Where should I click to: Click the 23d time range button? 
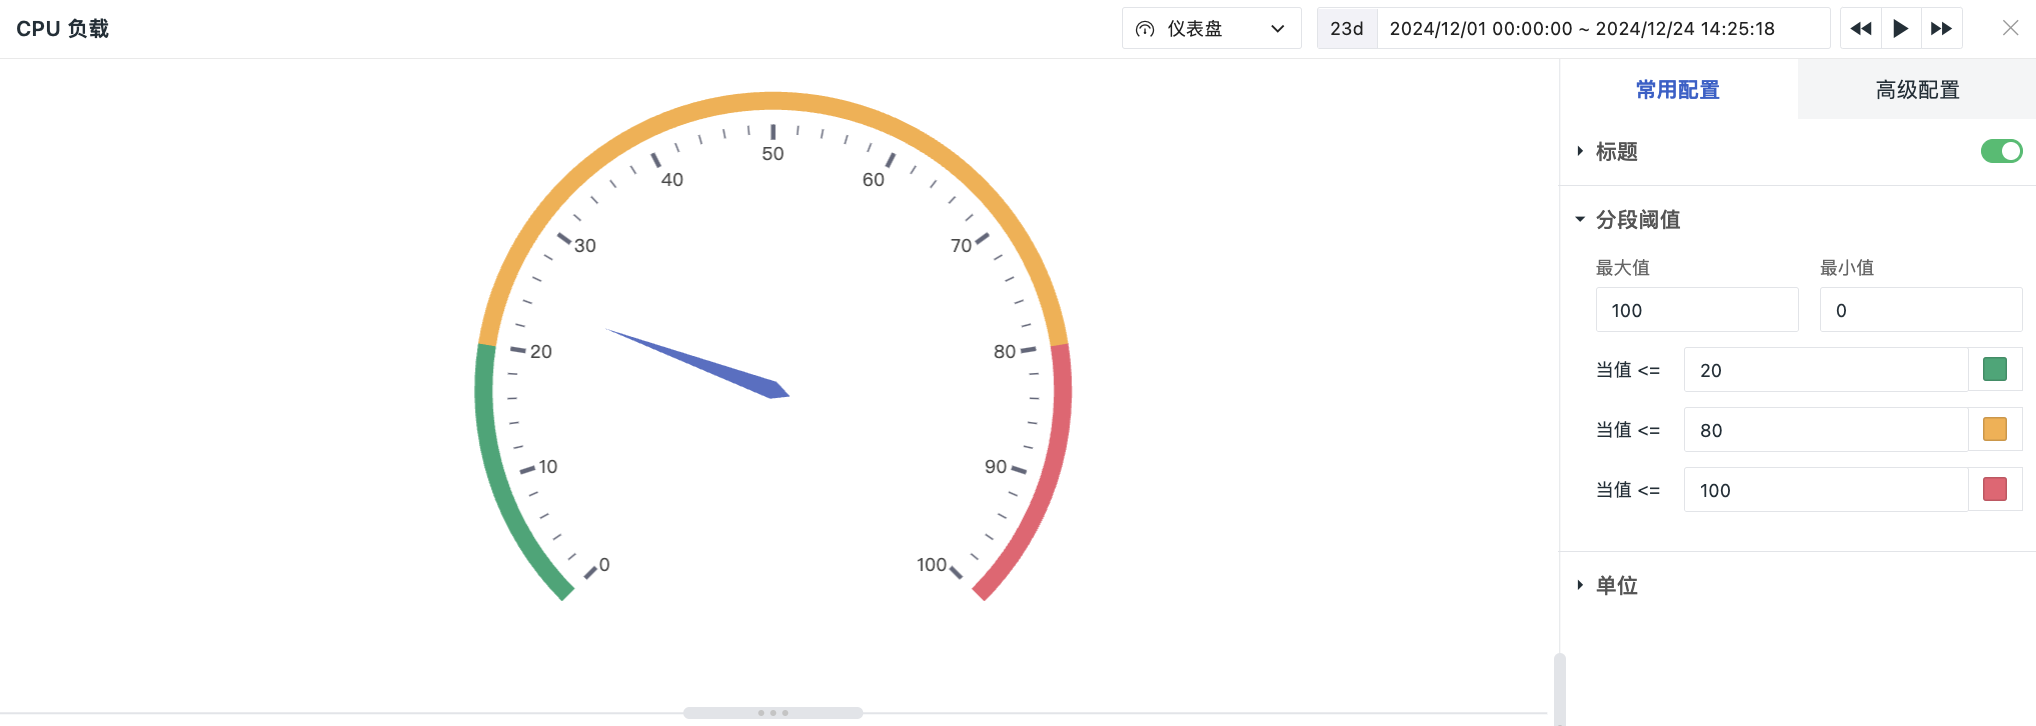click(x=1346, y=29)
